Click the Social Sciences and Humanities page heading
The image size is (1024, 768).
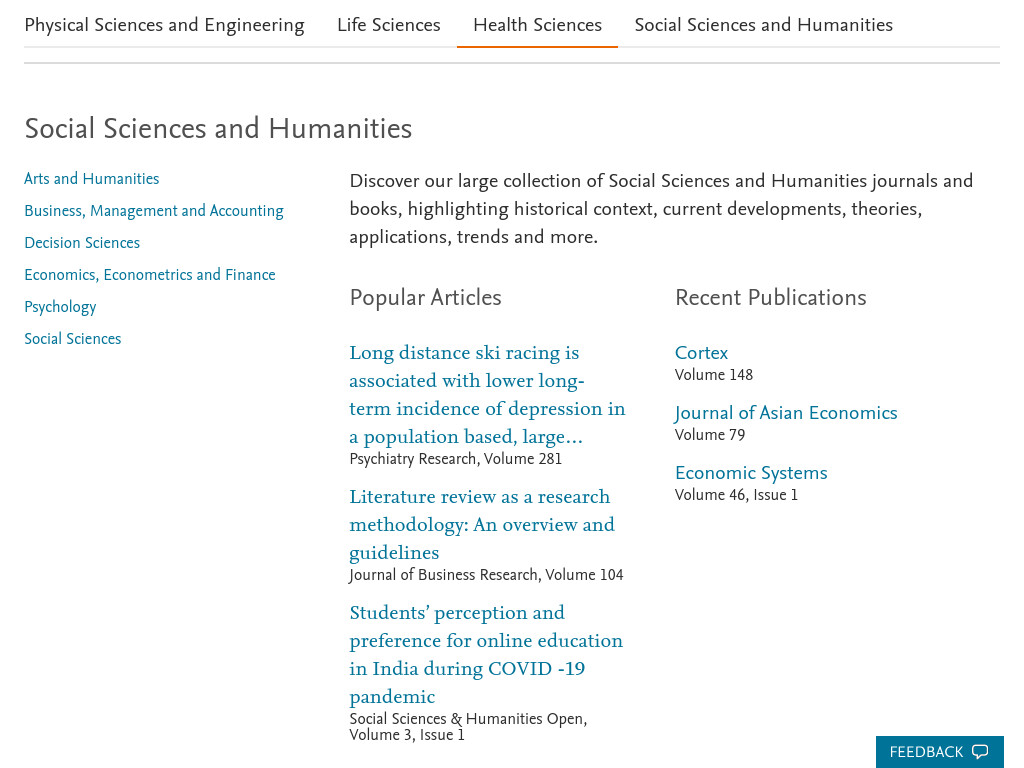(218, 129)
